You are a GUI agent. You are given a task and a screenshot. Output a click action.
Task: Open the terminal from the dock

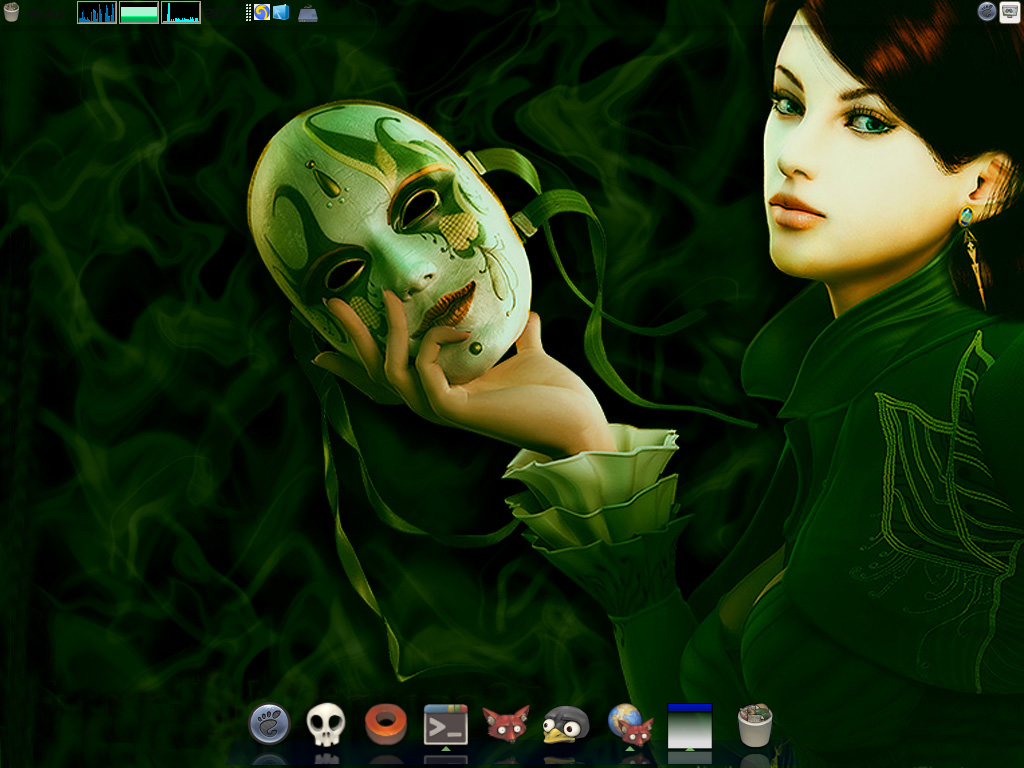(x=445, y=724)
